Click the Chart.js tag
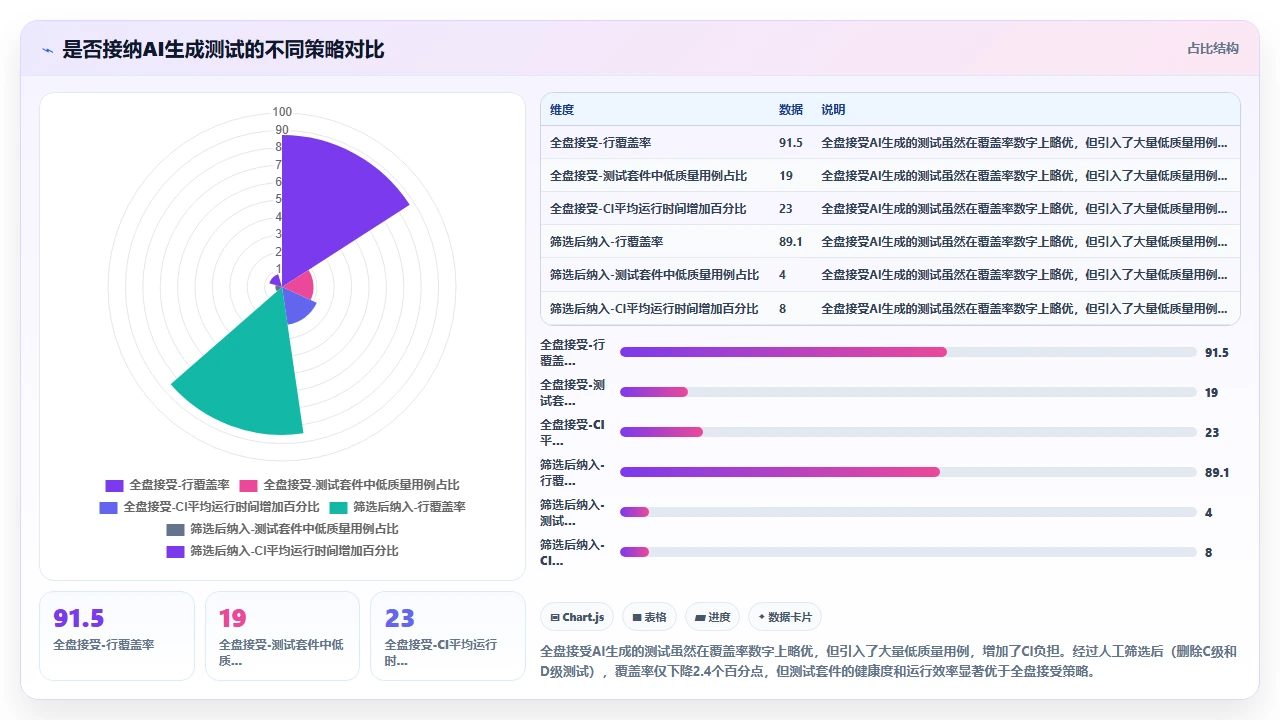 pos(577,617)
